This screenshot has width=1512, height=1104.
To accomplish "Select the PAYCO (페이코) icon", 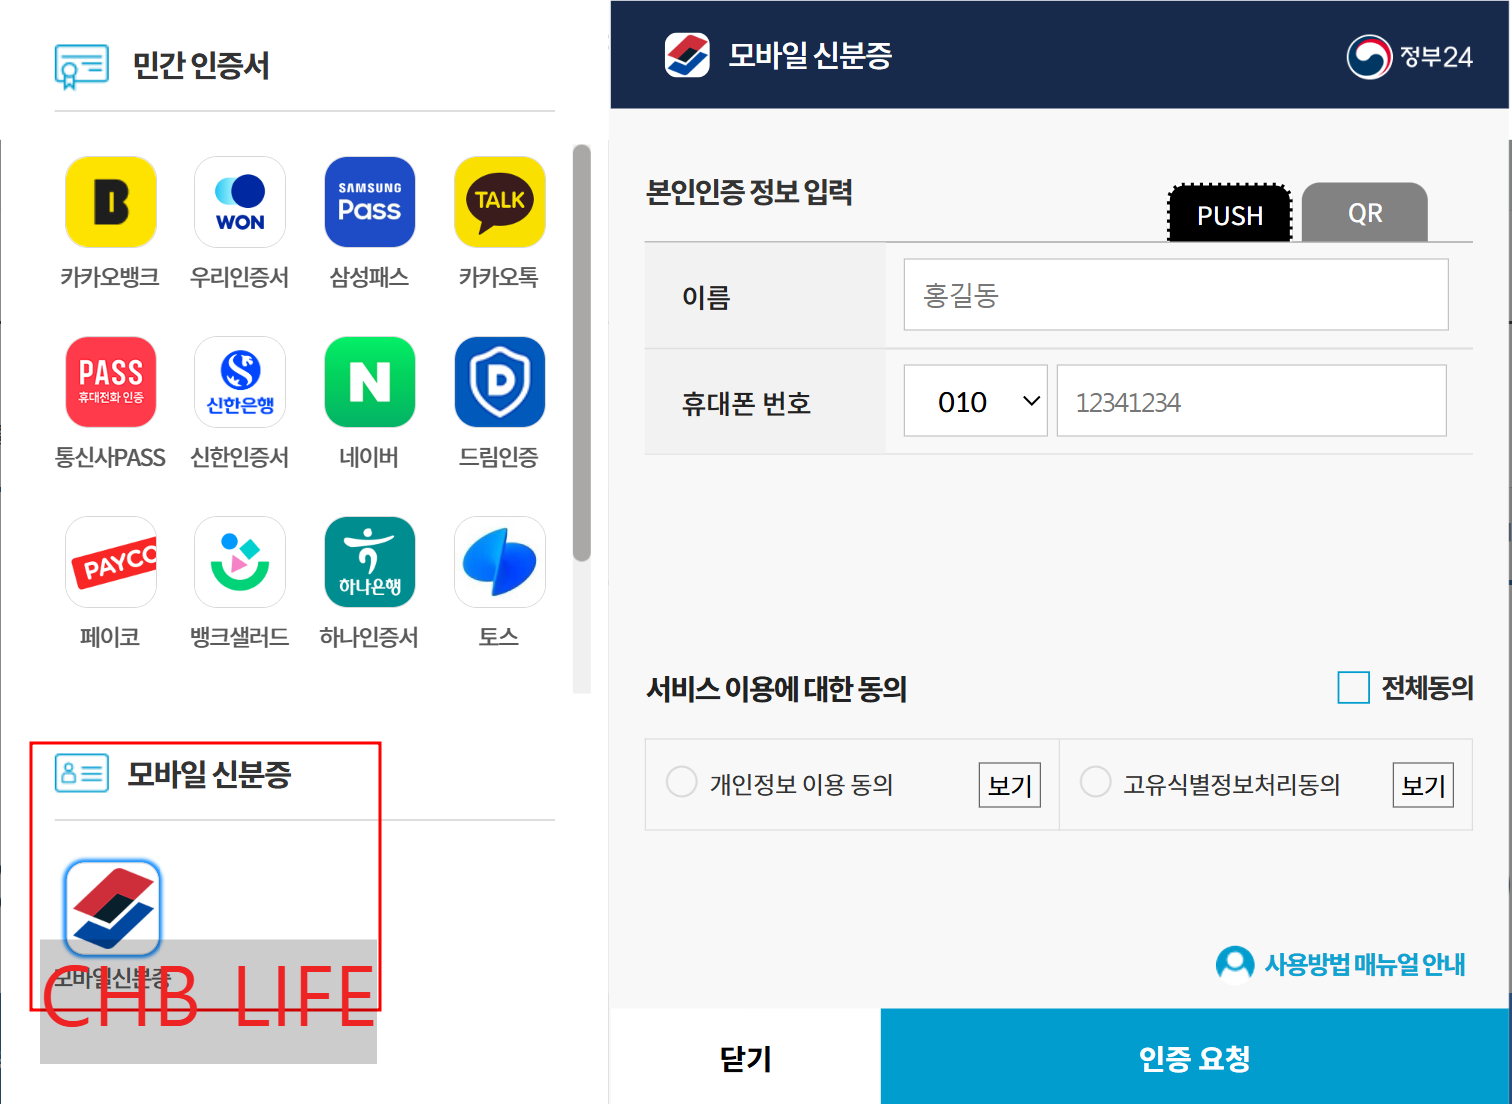I will (111, 562).
